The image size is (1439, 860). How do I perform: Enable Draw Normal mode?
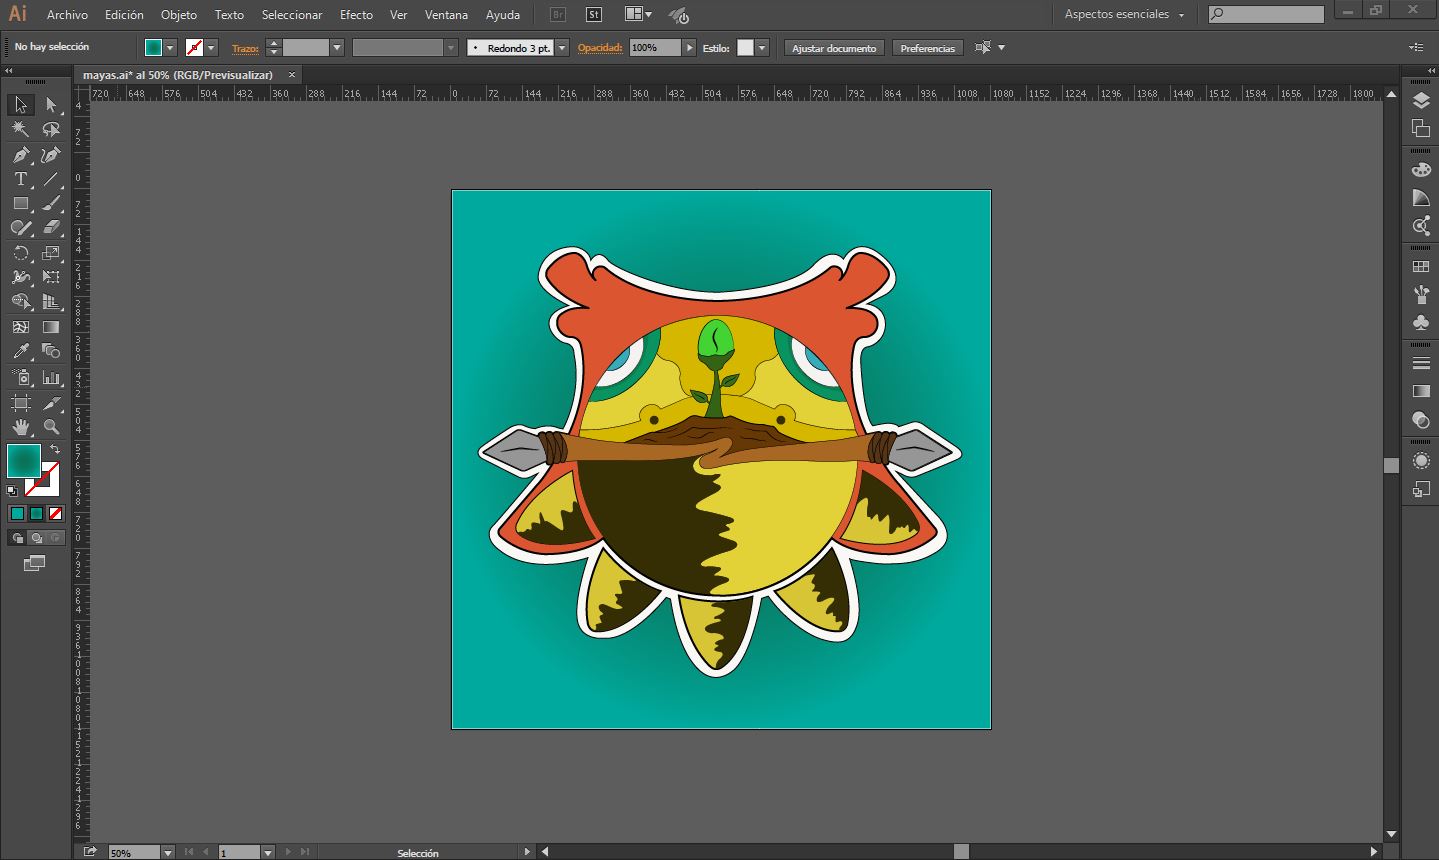click(17, 538)
